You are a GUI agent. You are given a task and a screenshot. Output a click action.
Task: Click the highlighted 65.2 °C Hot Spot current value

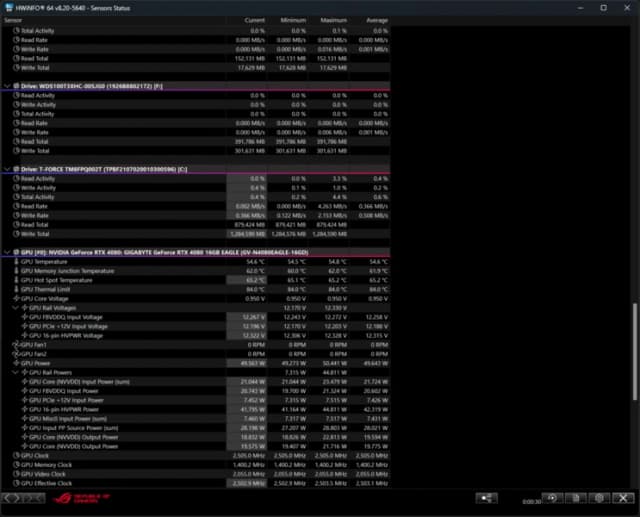[247, 280]
